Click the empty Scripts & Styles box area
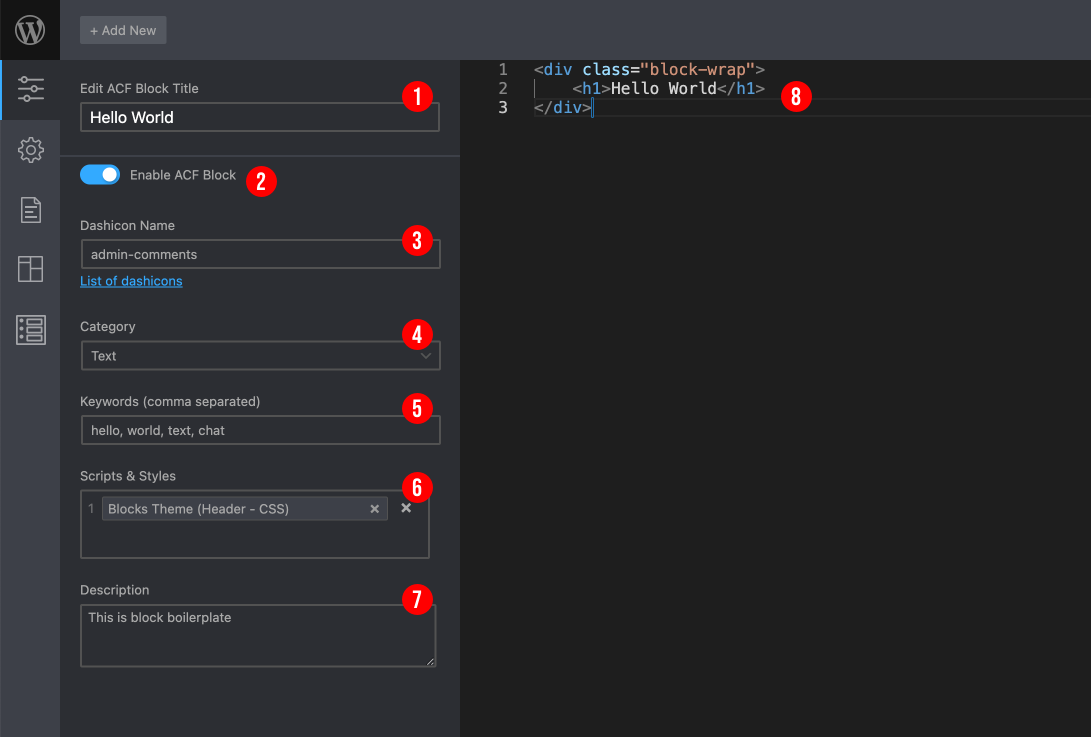The image size is (1091, 737). coord(255,539)
